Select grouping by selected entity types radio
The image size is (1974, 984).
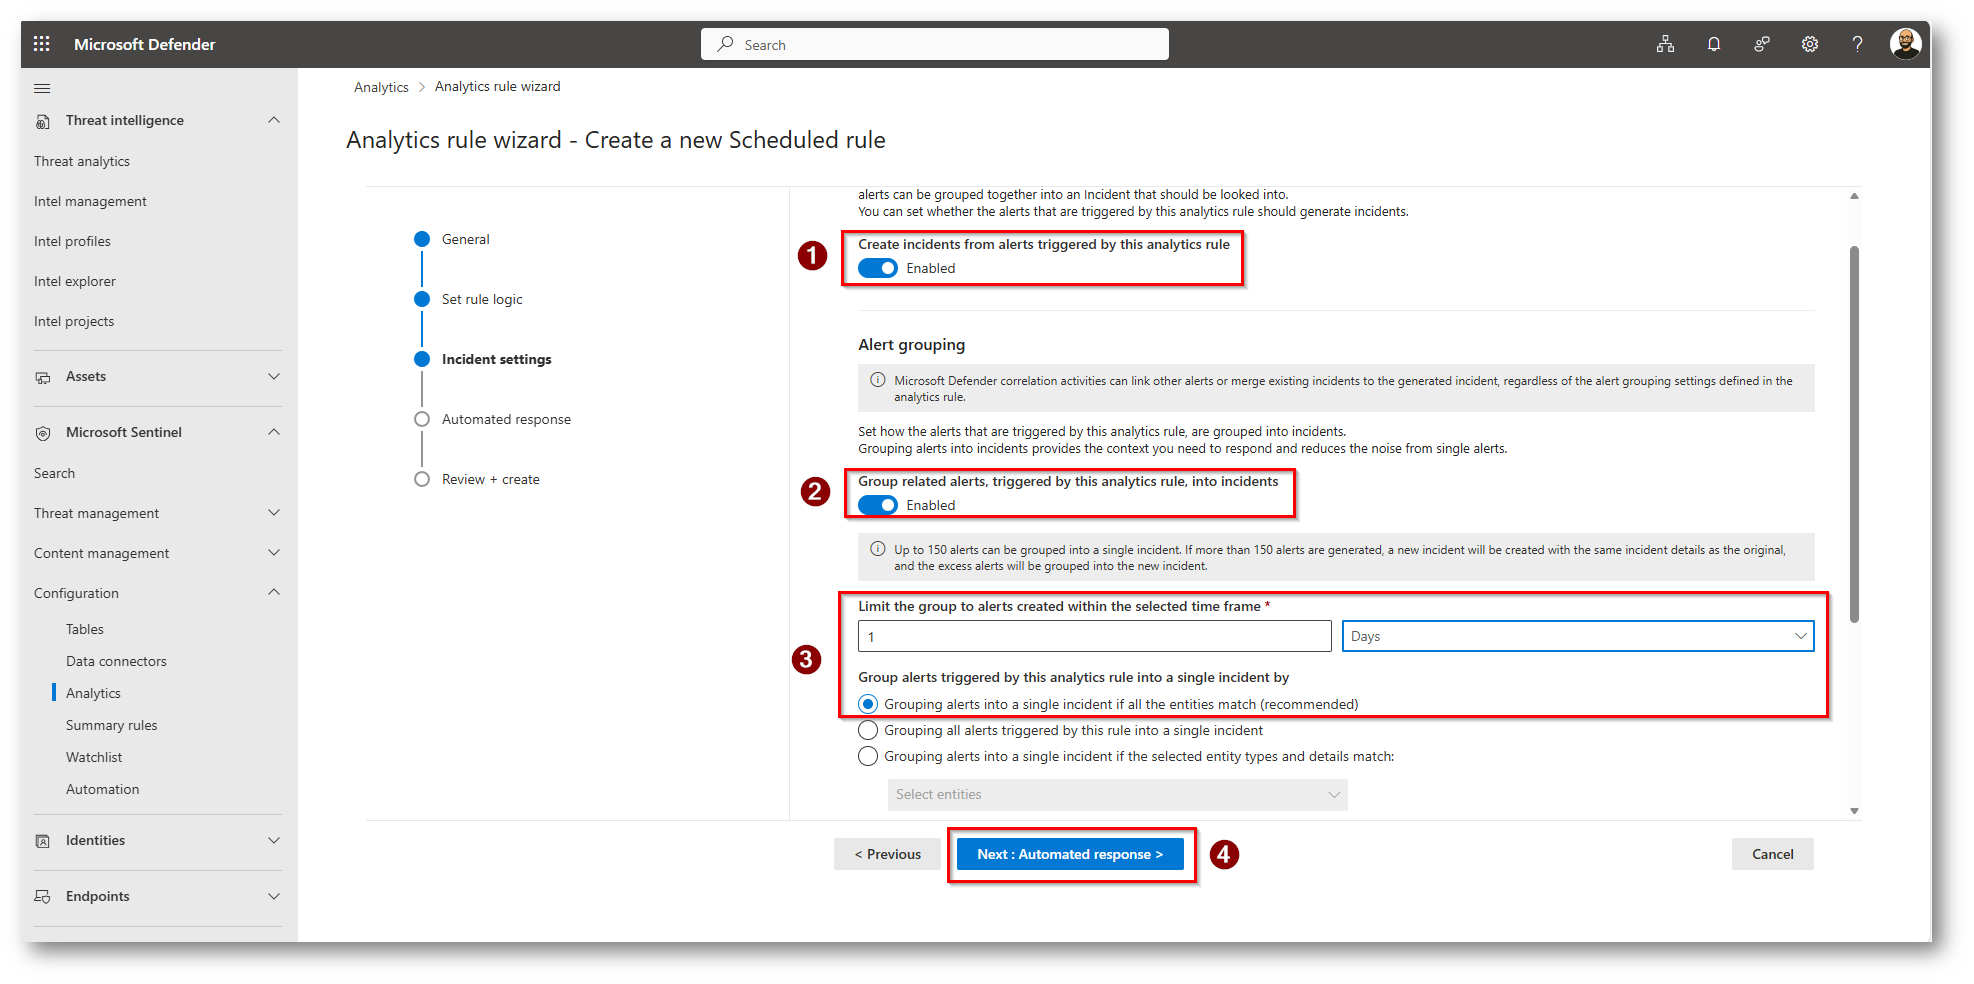[868, 756]
